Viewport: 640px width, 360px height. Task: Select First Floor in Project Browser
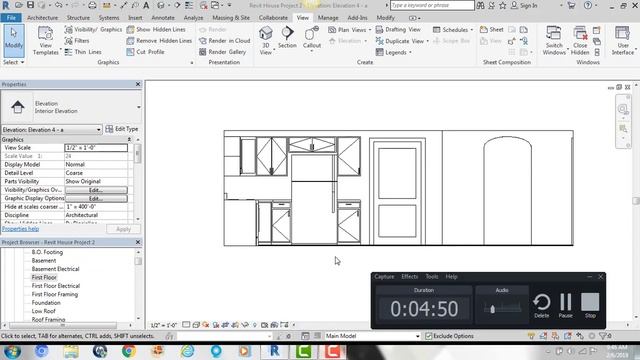[x=44, y=278]
